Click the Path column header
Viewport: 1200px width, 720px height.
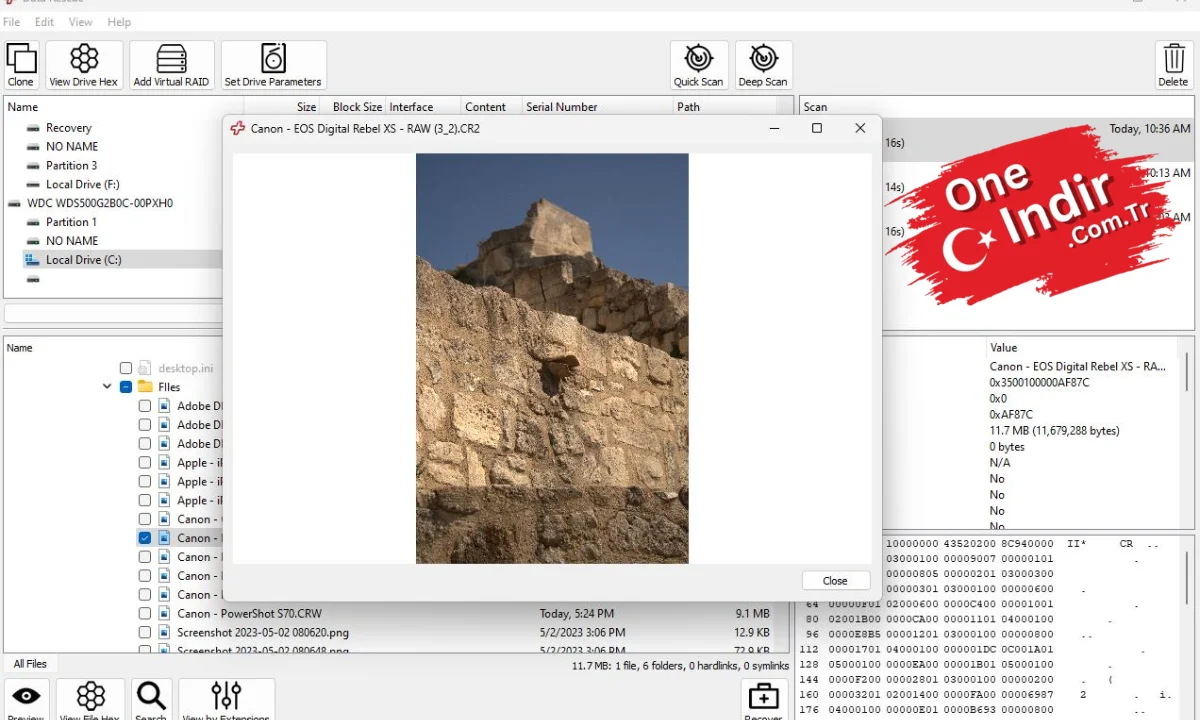point(688,107)
